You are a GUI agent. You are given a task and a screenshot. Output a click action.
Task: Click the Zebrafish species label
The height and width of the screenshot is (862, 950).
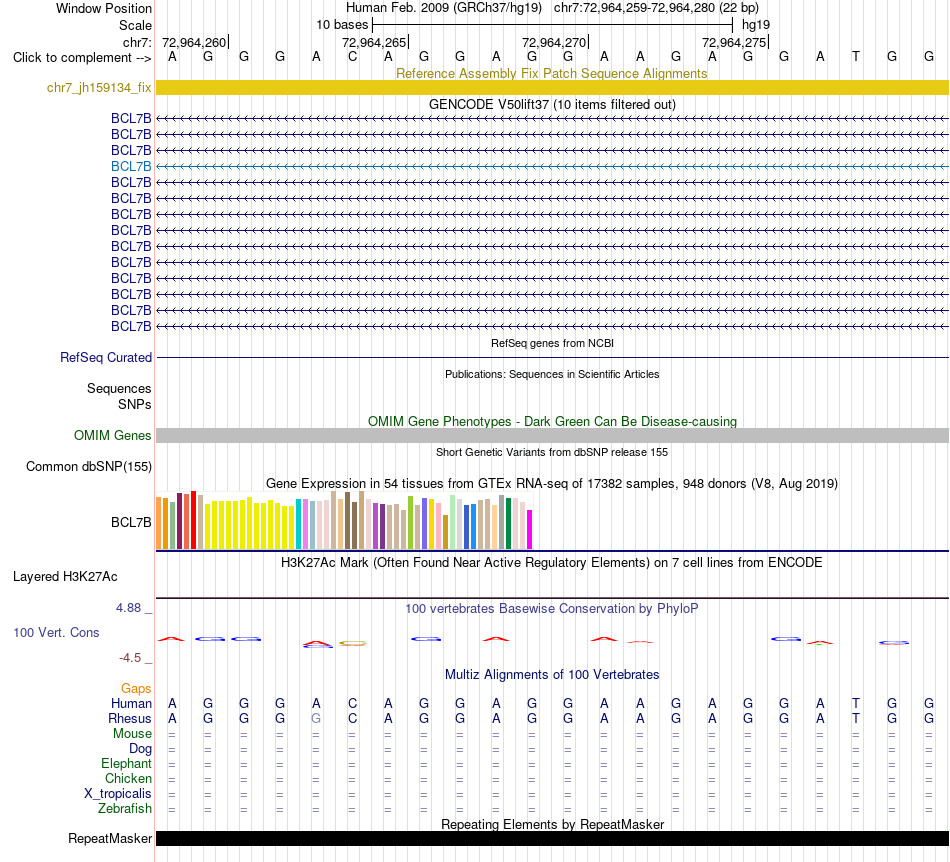tap(125, 808)
